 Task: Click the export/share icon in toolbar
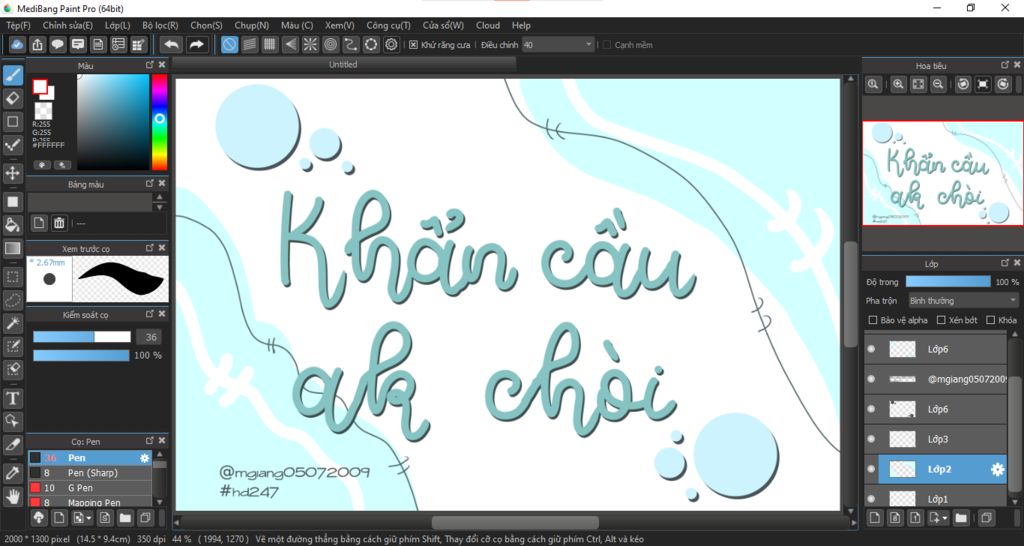38,44
